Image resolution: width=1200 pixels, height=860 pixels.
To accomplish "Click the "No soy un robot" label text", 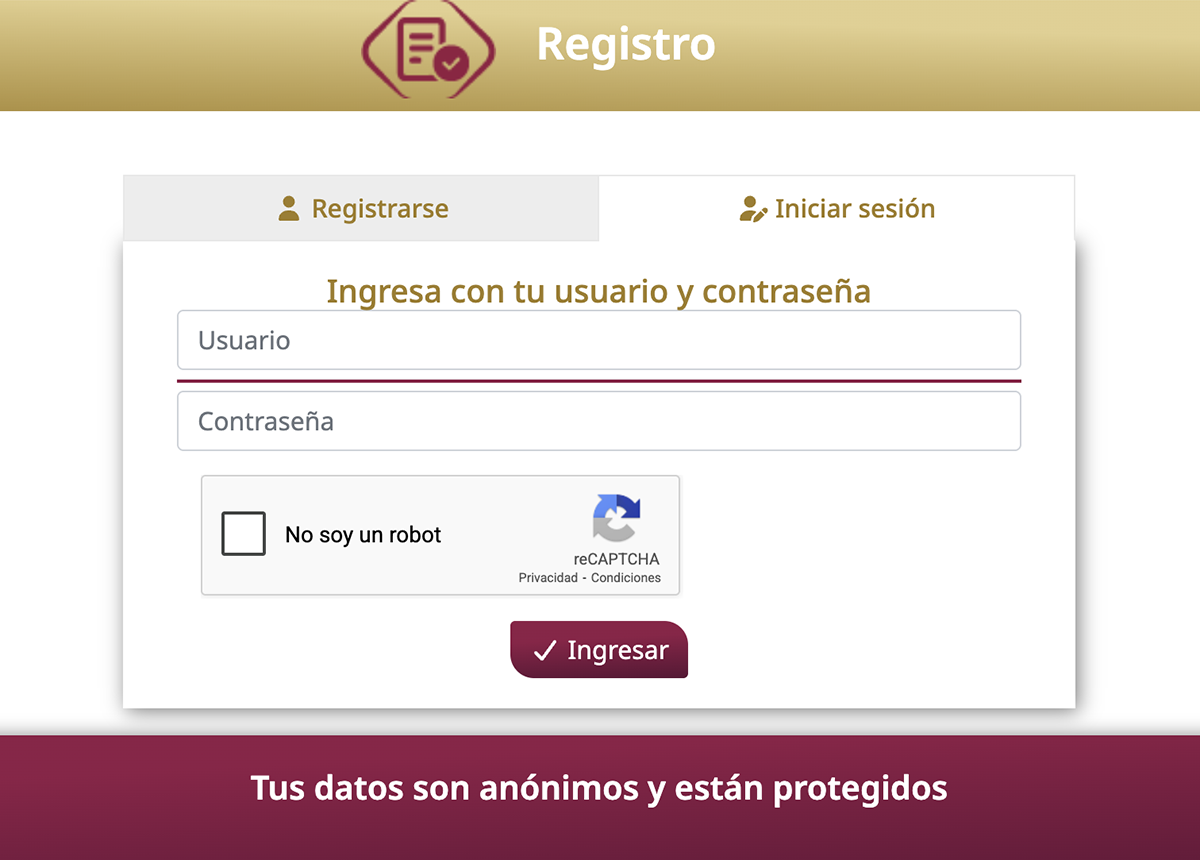I will [363, 535].
